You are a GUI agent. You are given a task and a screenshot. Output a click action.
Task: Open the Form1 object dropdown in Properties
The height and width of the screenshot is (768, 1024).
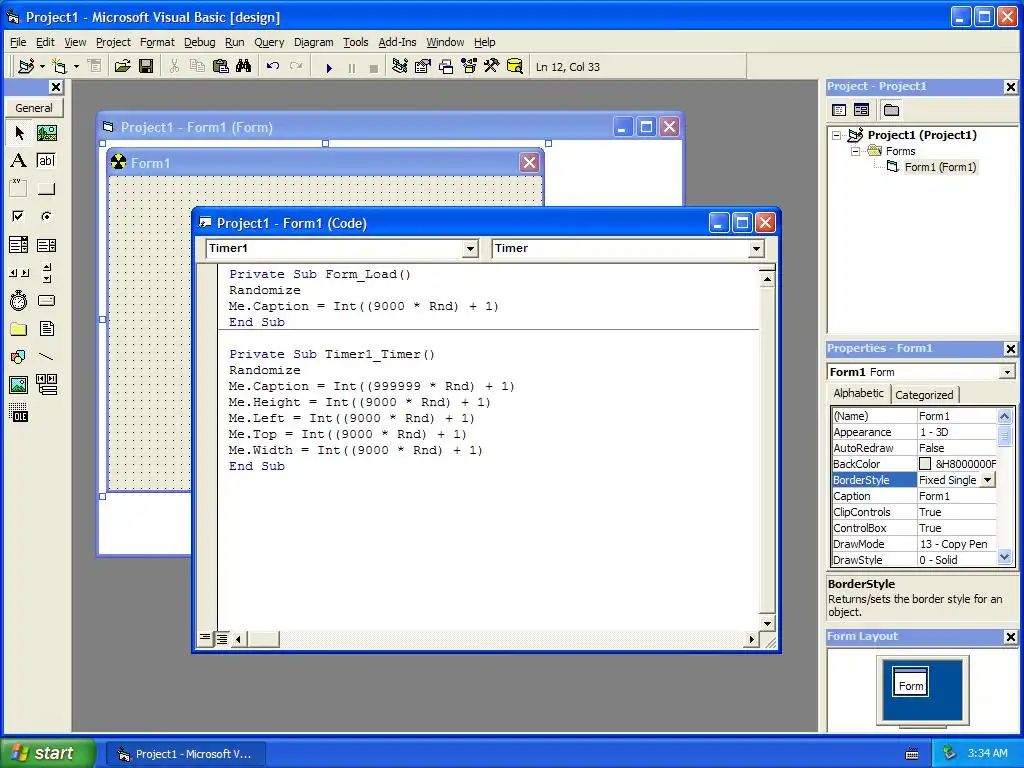click(x=1008, y=372)
